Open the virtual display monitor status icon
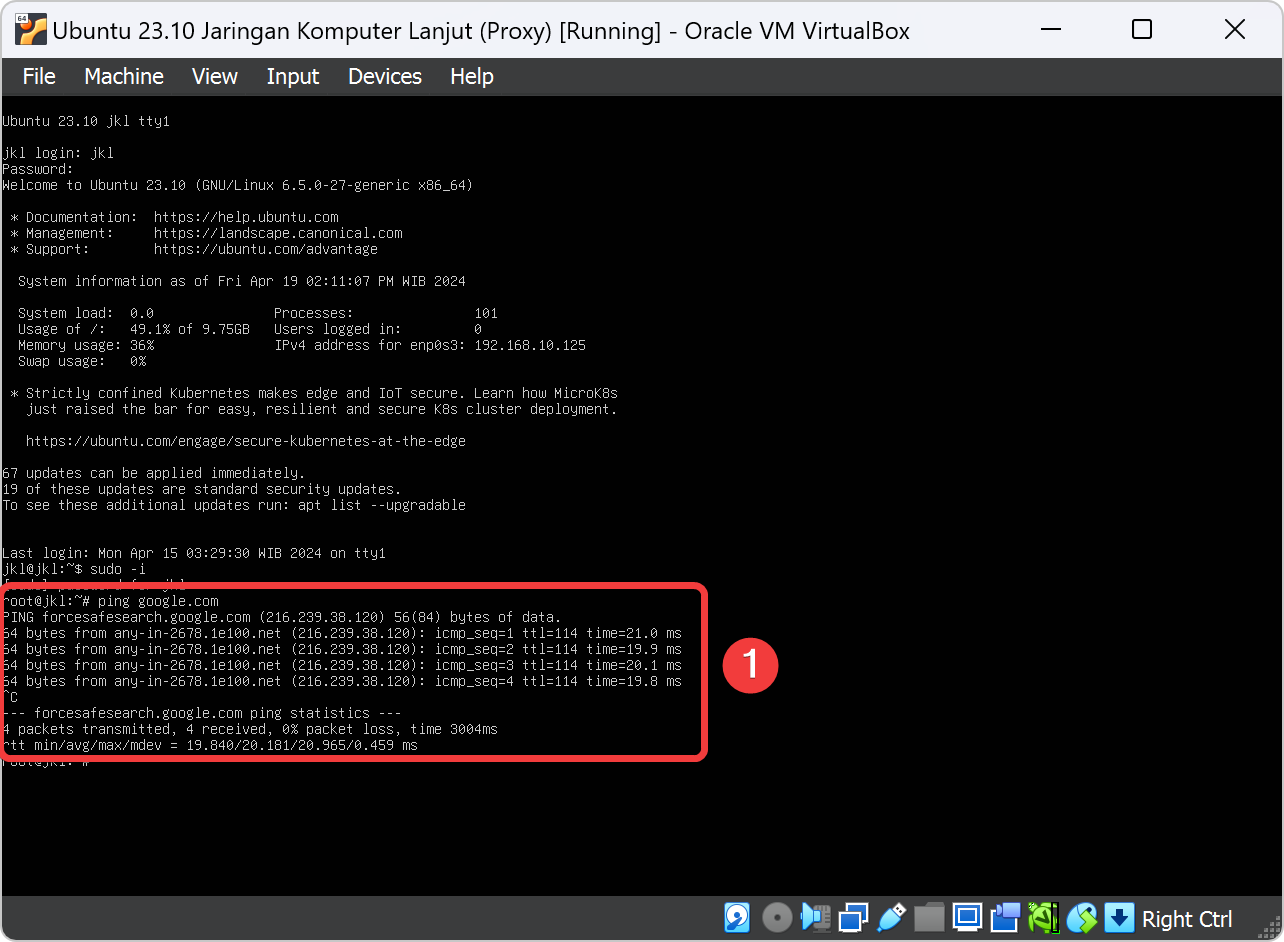The height and width of the screenshot is (942, 1284). [967, 917]
